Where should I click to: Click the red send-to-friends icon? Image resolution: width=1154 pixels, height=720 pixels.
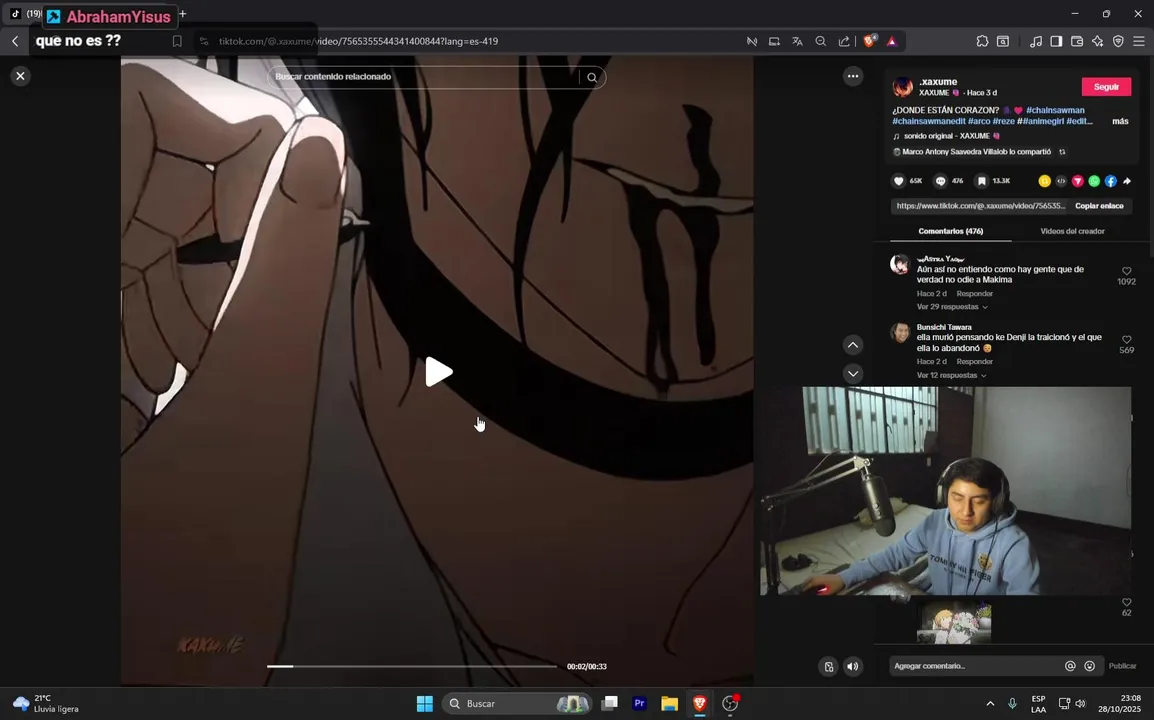[x=1077, y=181]
